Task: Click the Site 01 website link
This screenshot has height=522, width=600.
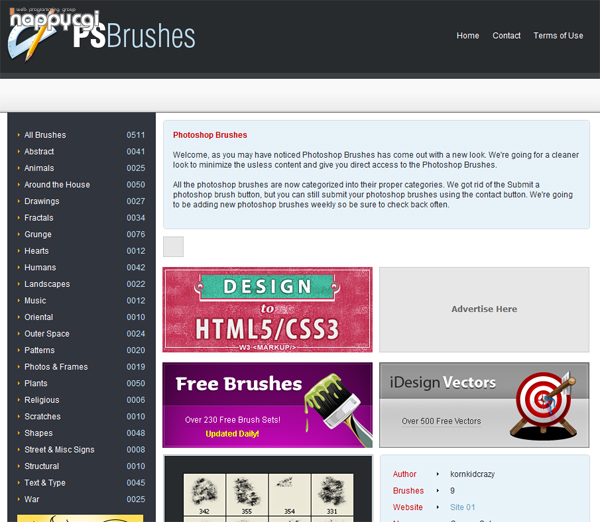Action: tap(462, 507)
